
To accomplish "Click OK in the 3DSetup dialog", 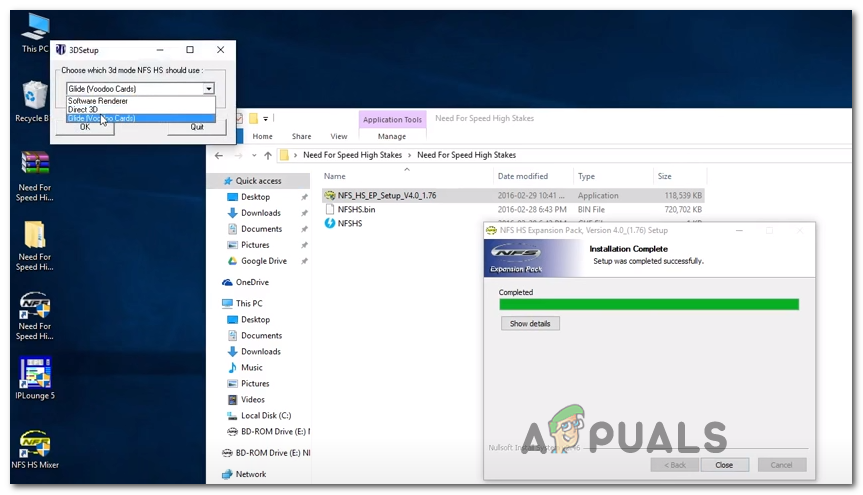I will 85,127.
